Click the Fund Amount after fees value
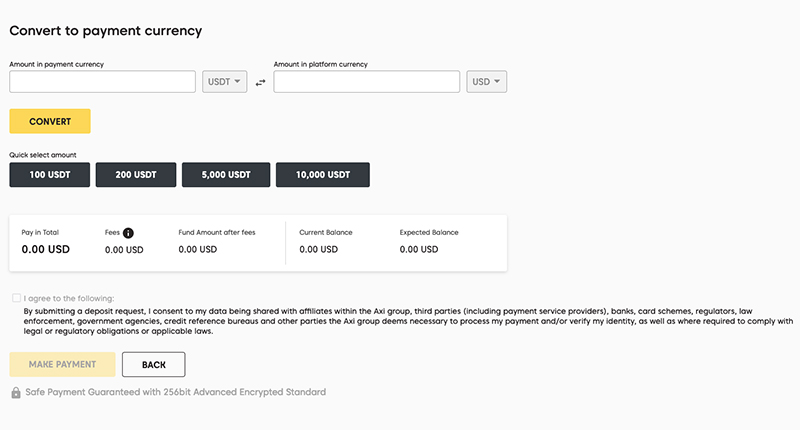This screenshot has height=430, width=800. pyautogui.click(x=197, y=249)
